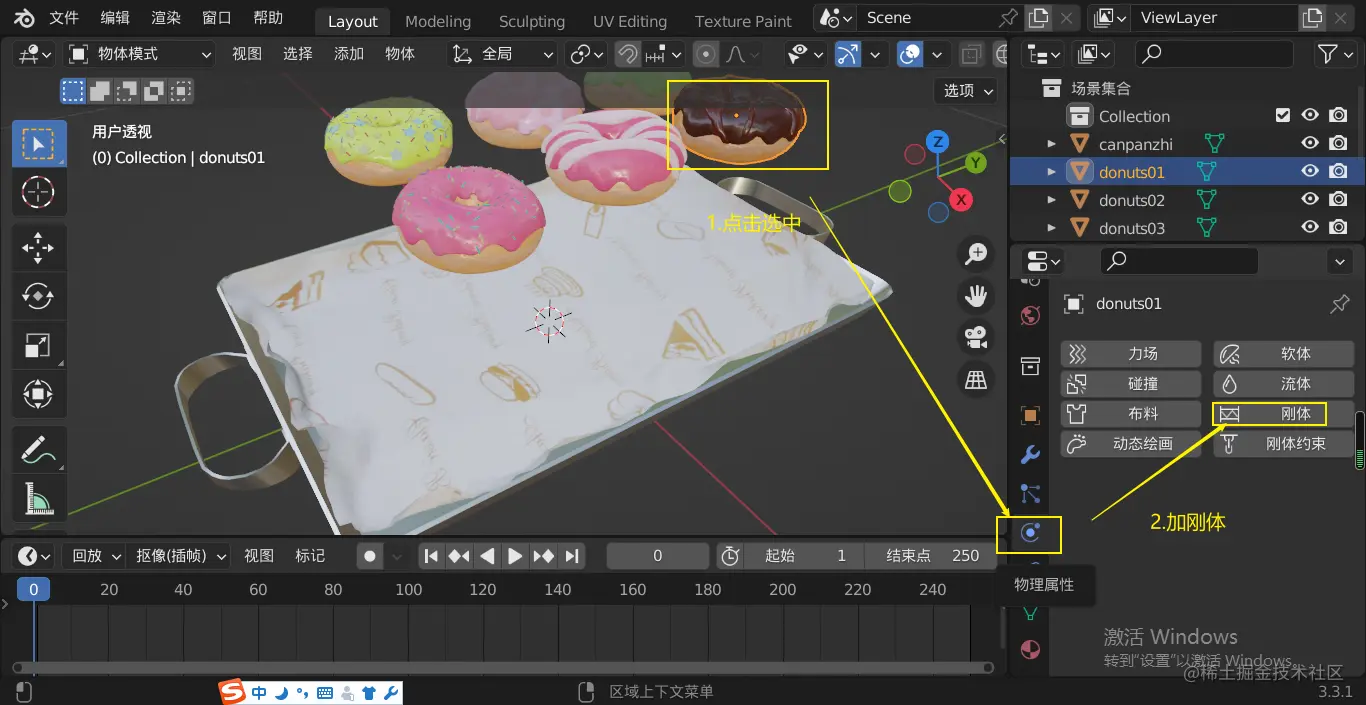Open the Object properties orange square tab
Viewport: 1366px width, 705px height.
point(1030,415)
